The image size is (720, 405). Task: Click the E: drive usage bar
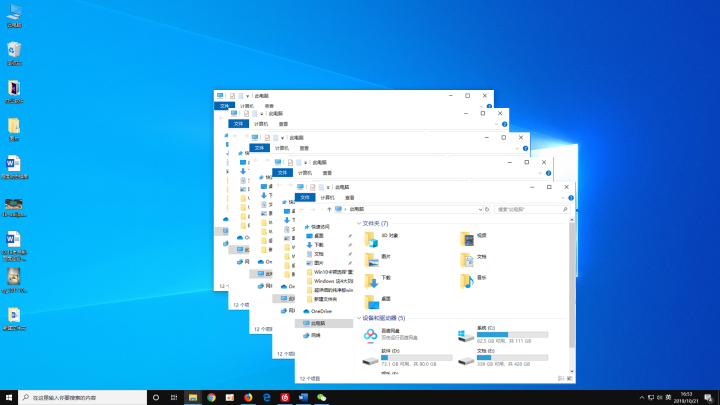point(512,357)
